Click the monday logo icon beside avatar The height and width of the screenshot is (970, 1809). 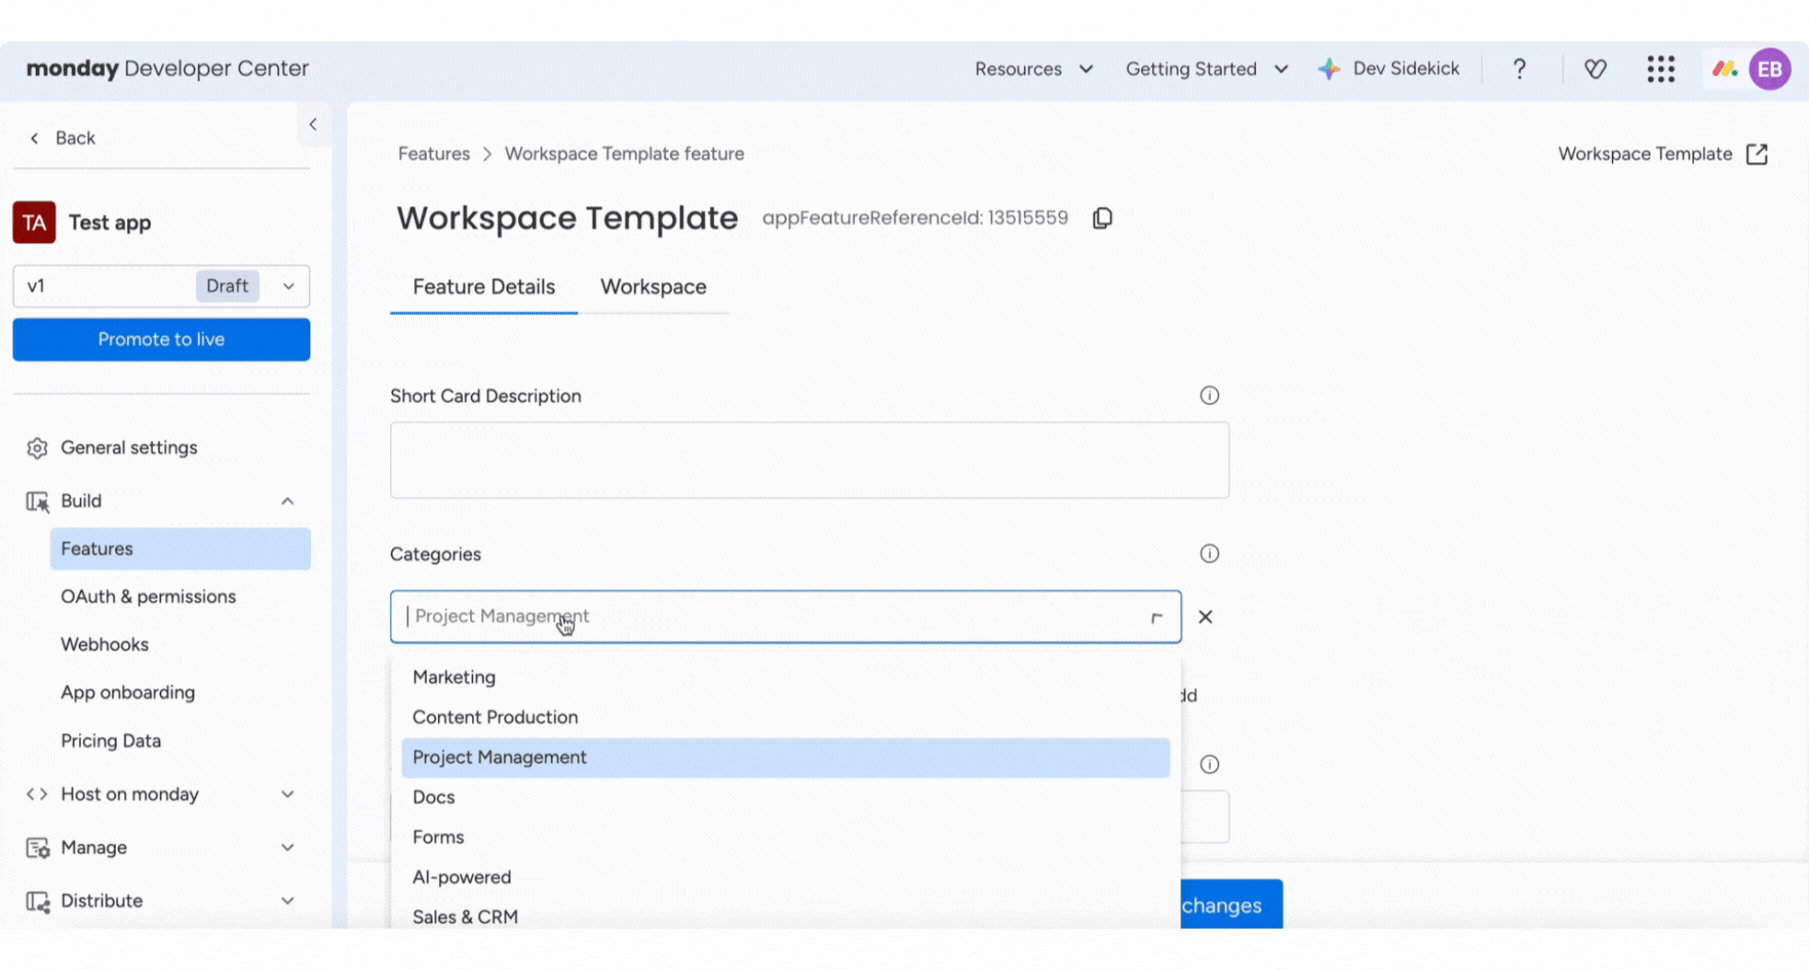1725,69
